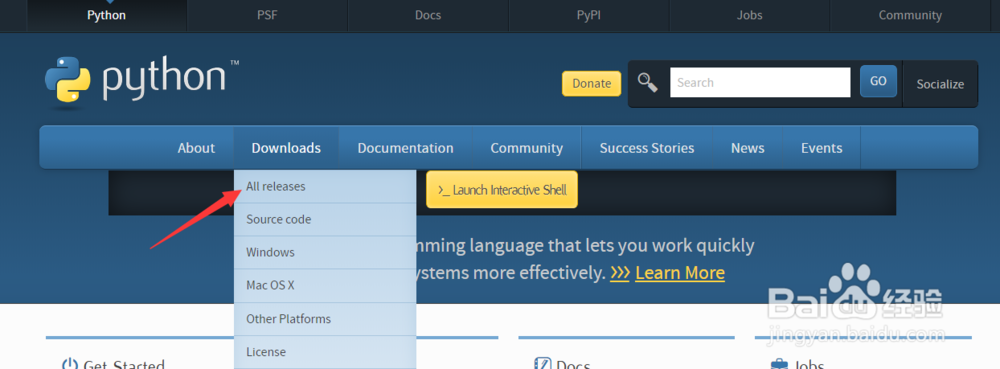Open the Success Stories menu
1000x369 pixels.
(x=647, y=148)
